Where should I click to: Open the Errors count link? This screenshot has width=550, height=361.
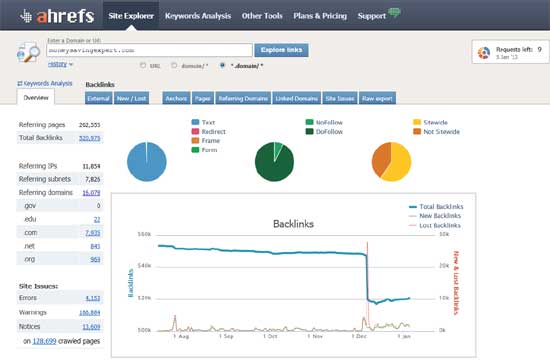click(x=93, y=298)
